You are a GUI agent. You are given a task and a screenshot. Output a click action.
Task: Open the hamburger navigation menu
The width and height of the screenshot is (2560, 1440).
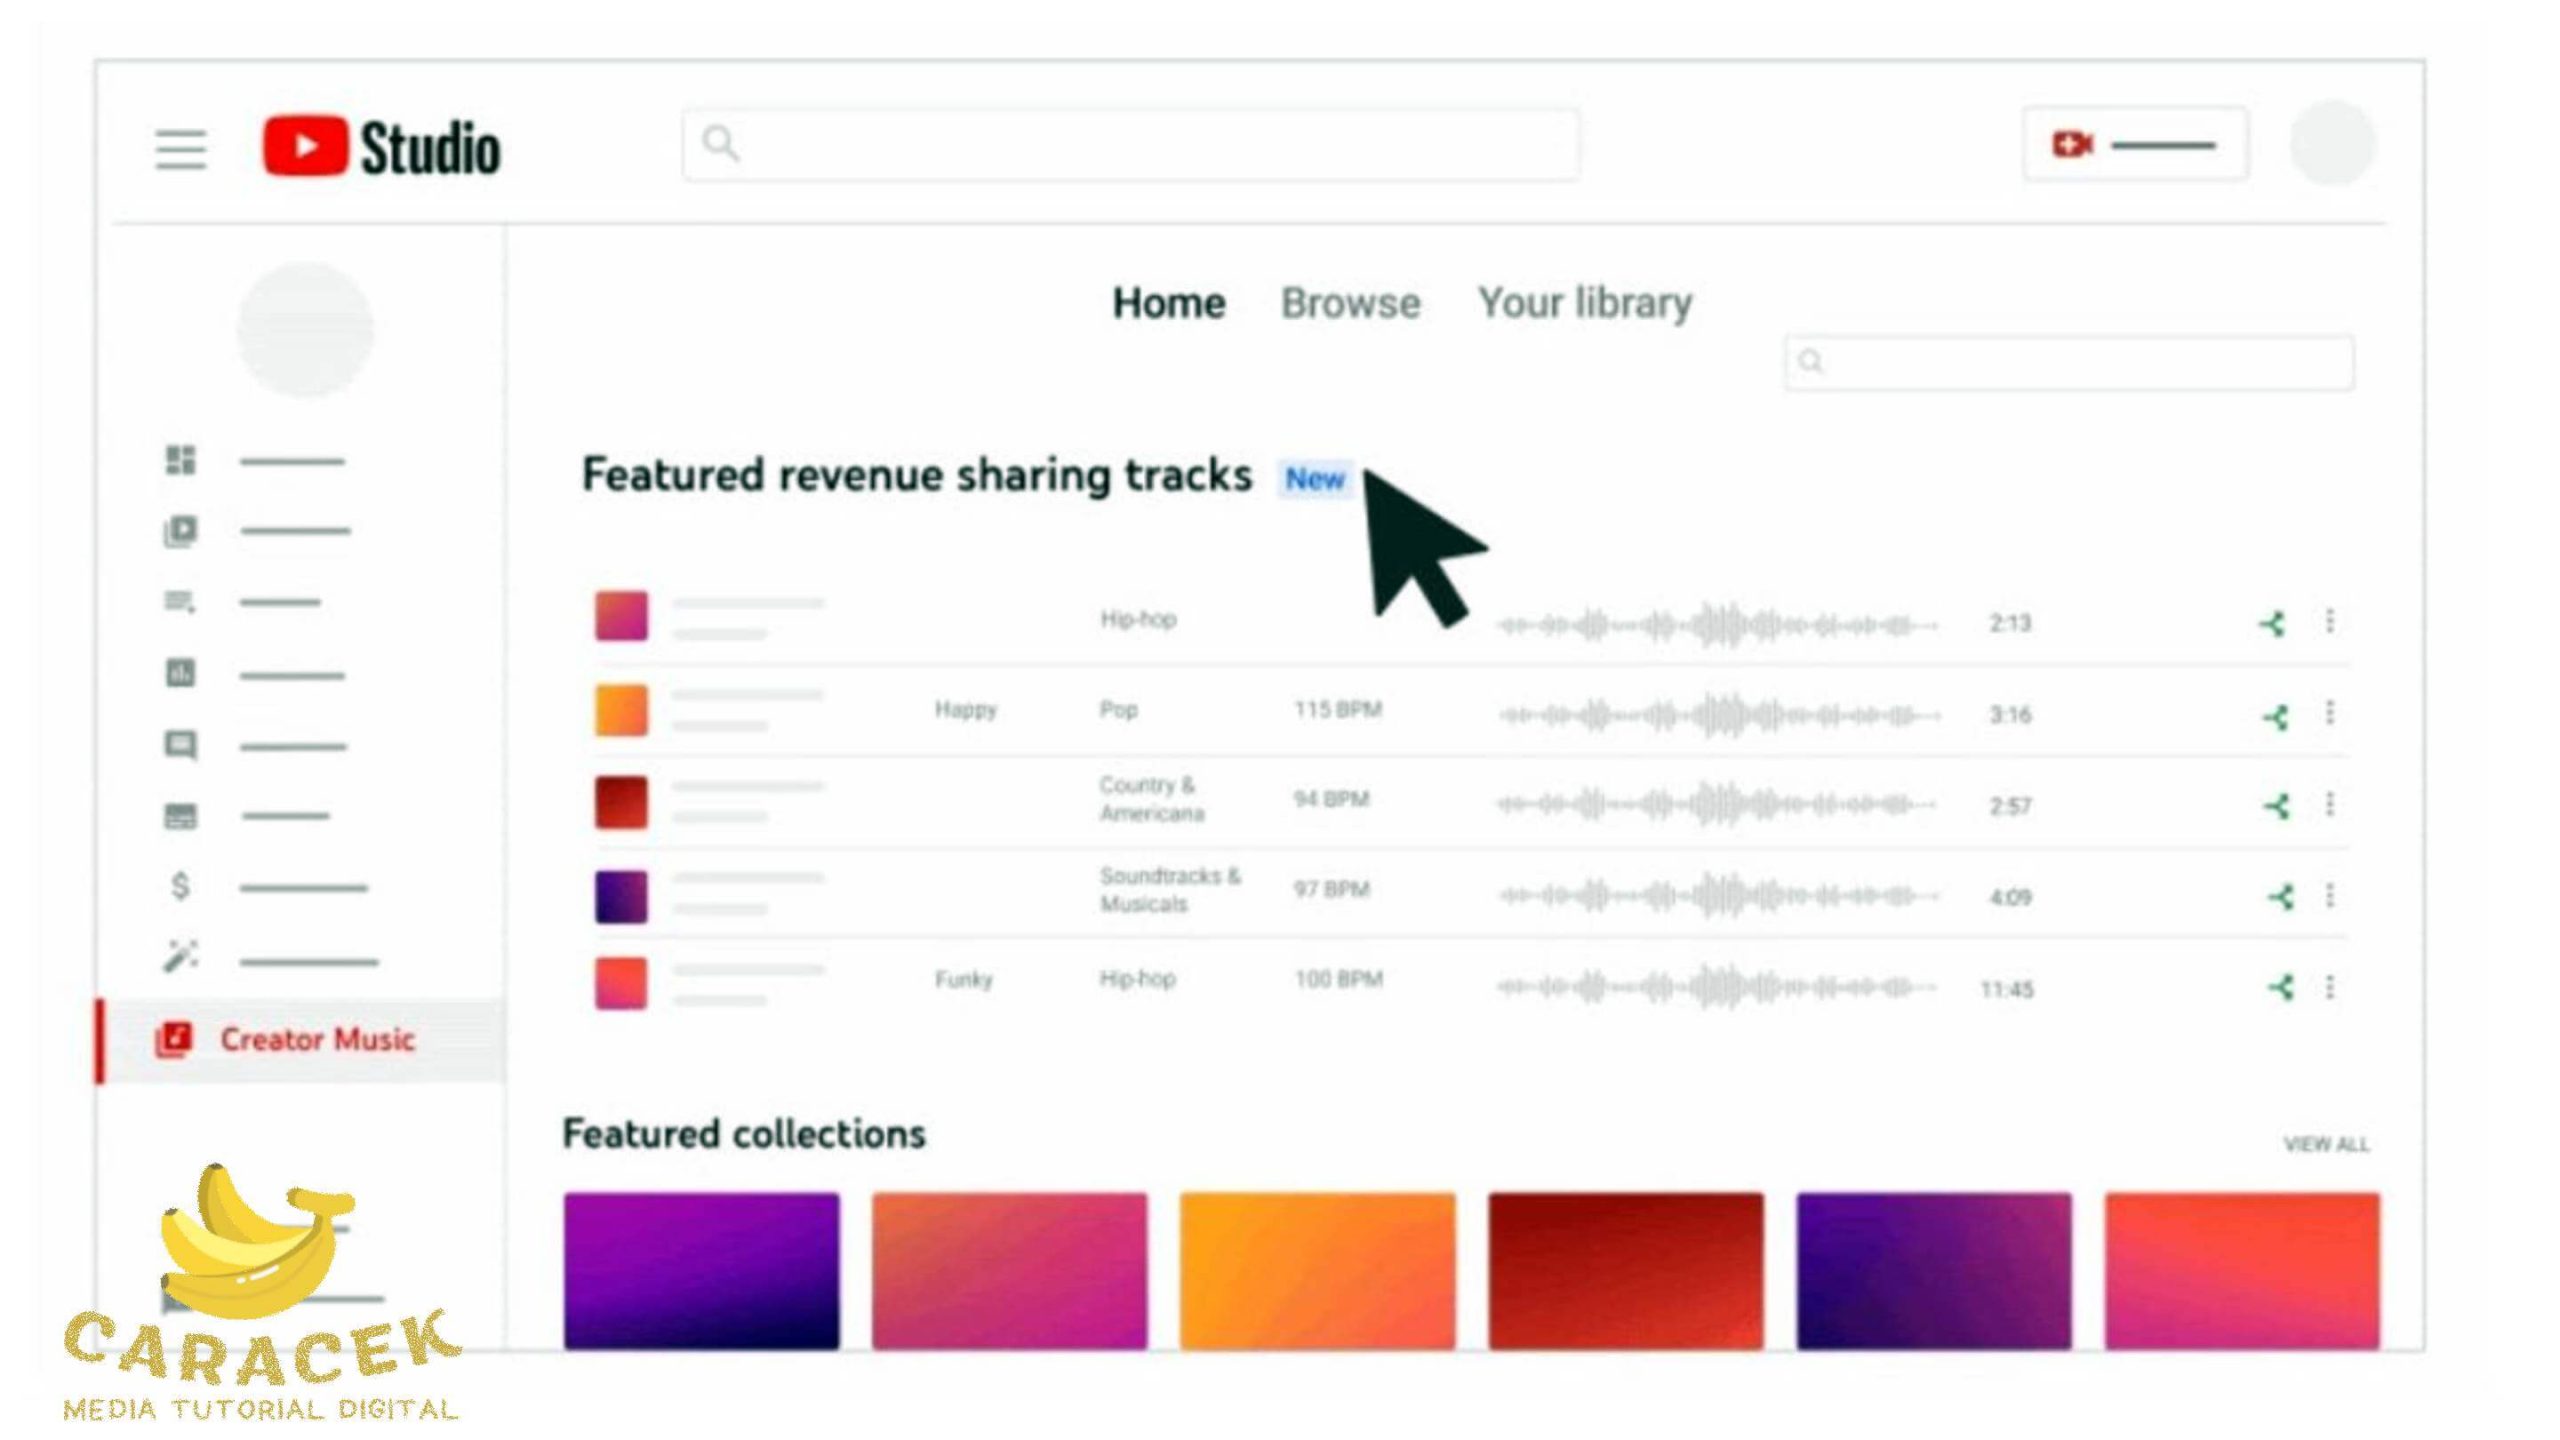[x=181, y=149]
